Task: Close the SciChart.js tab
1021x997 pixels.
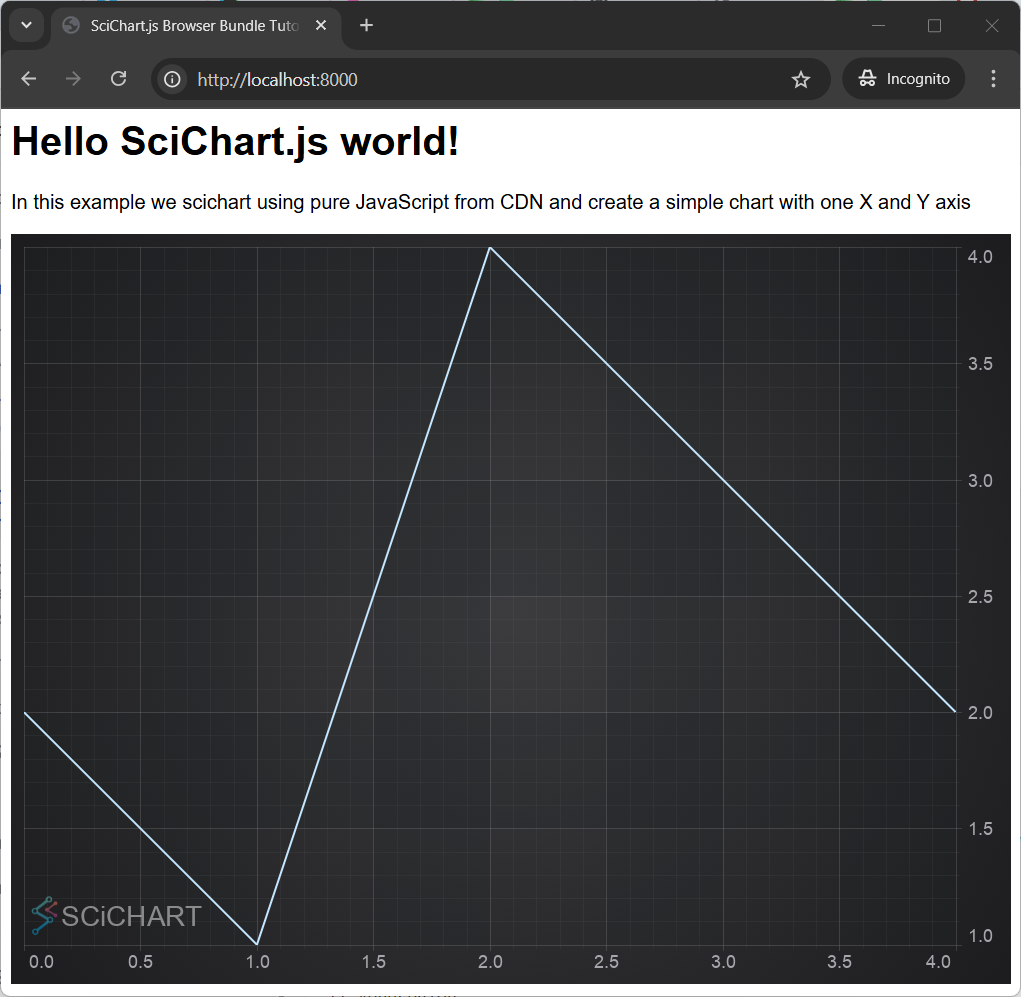Action: point(322,26)
